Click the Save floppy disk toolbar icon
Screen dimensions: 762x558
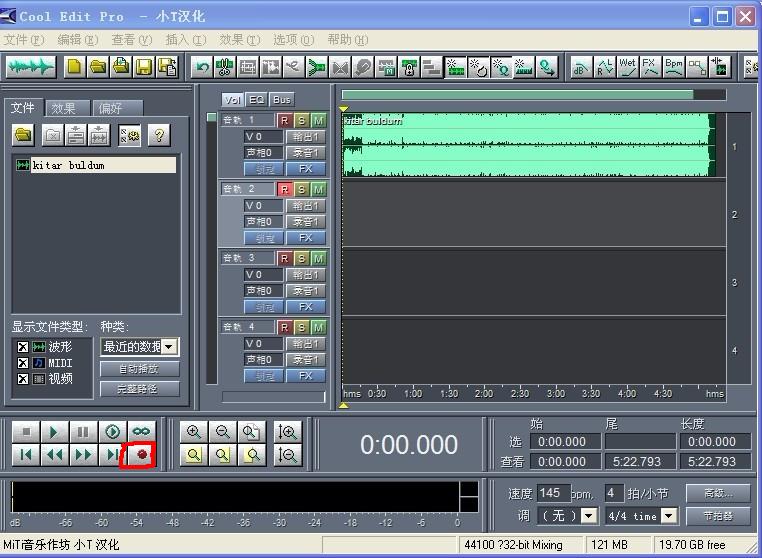click(x=144, y=67)
